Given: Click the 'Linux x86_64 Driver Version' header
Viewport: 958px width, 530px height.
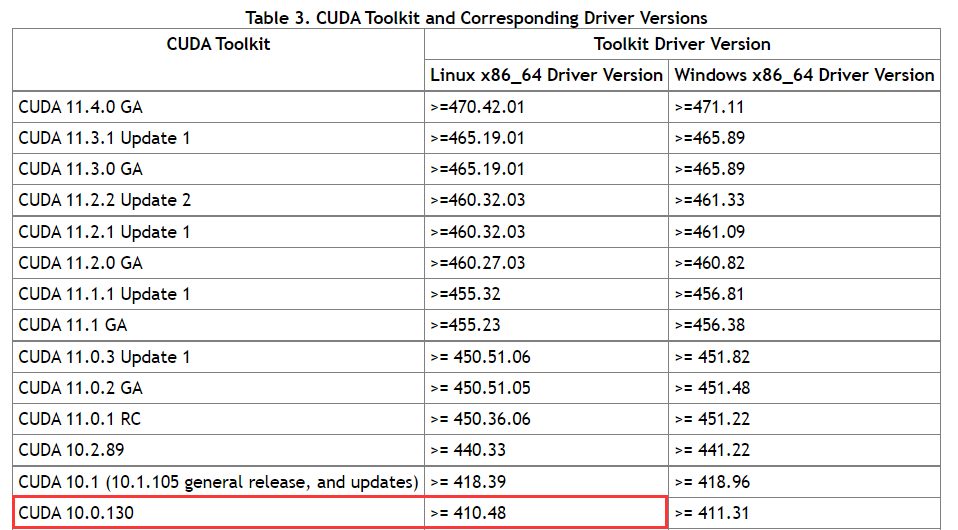Looking at the screenshot, I should (546, 75).
